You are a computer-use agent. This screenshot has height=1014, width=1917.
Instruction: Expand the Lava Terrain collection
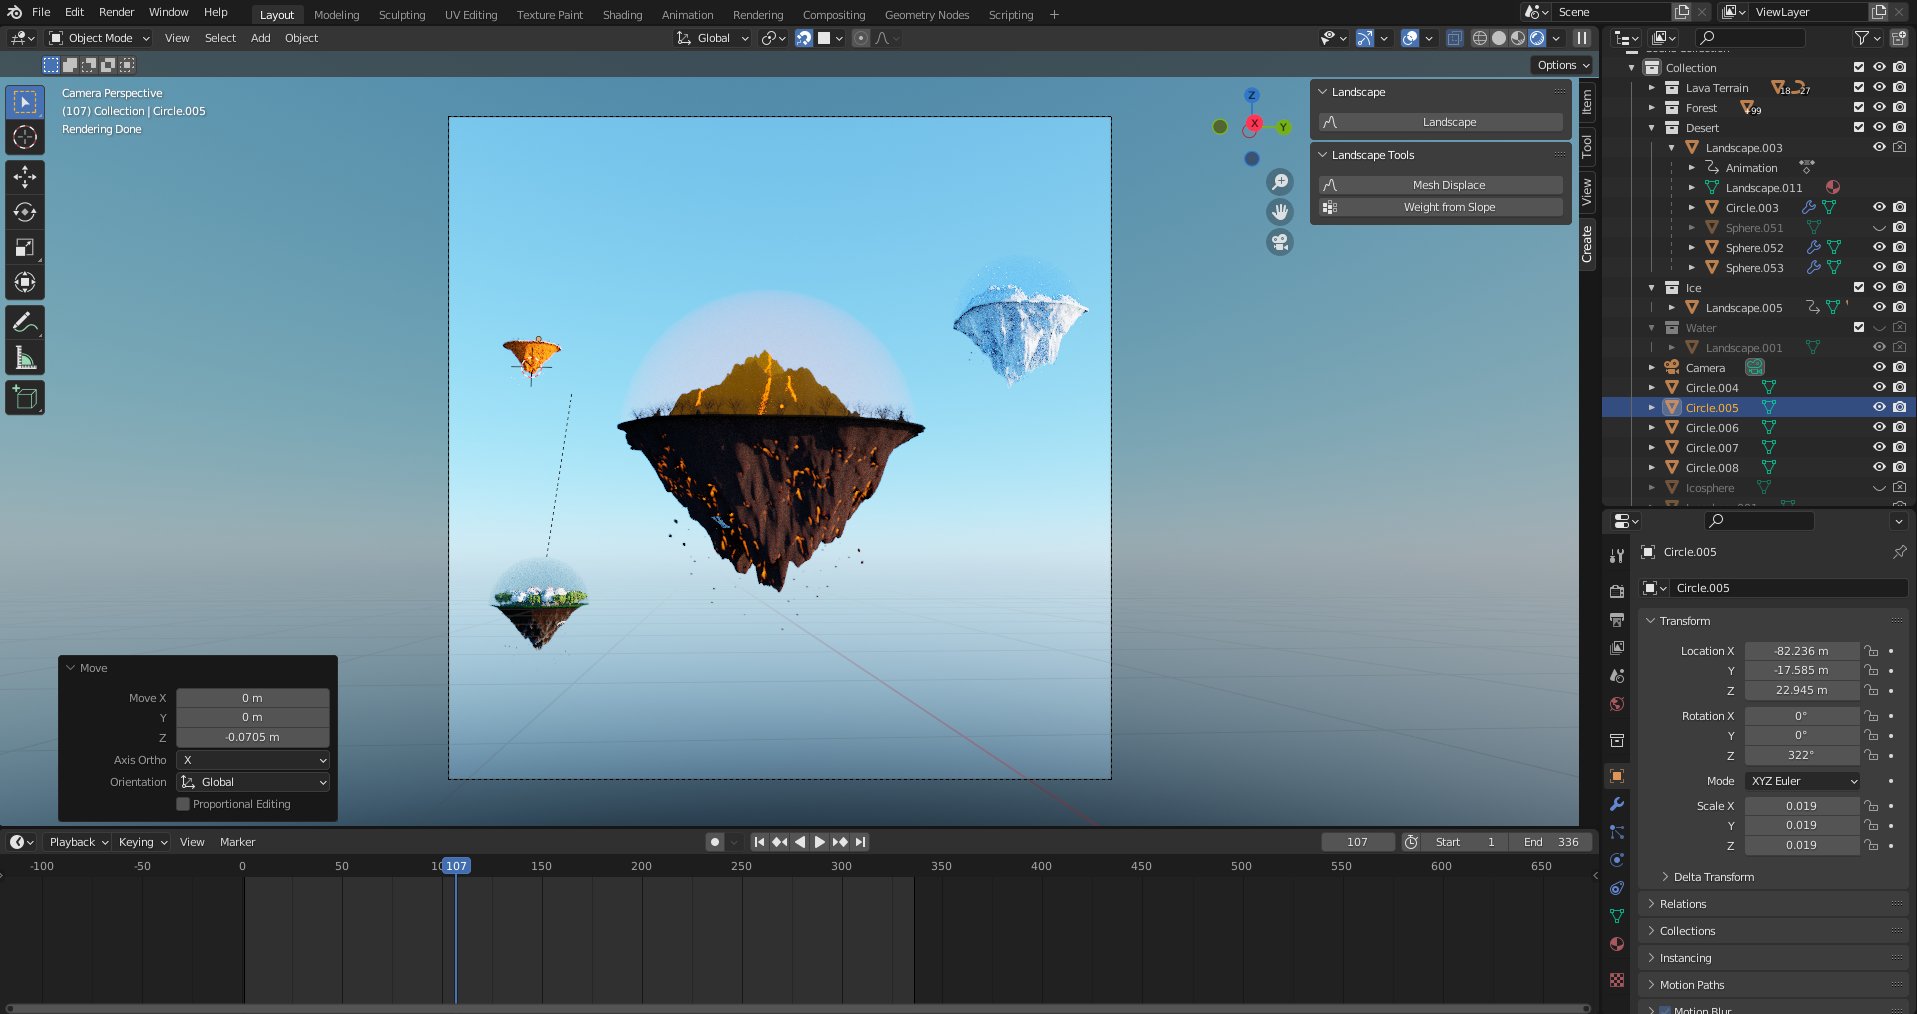click(1652, 88)
